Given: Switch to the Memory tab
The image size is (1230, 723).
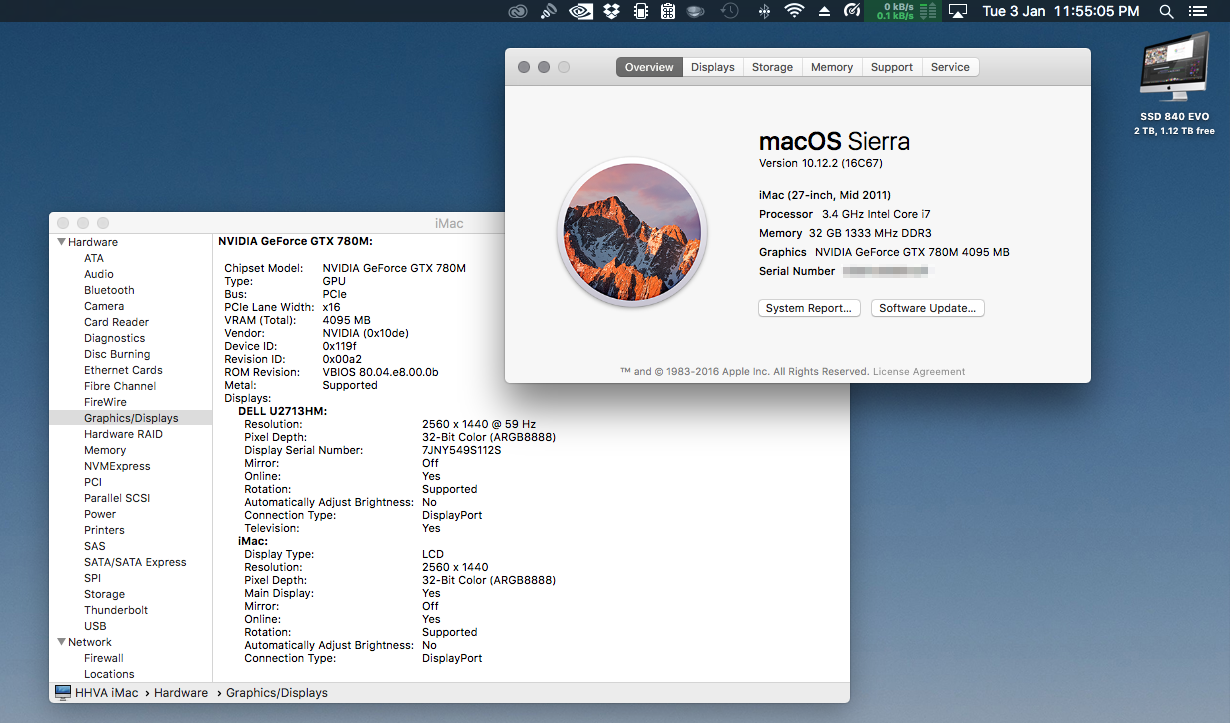Looking at the screenshot, I should pos(832,67).
